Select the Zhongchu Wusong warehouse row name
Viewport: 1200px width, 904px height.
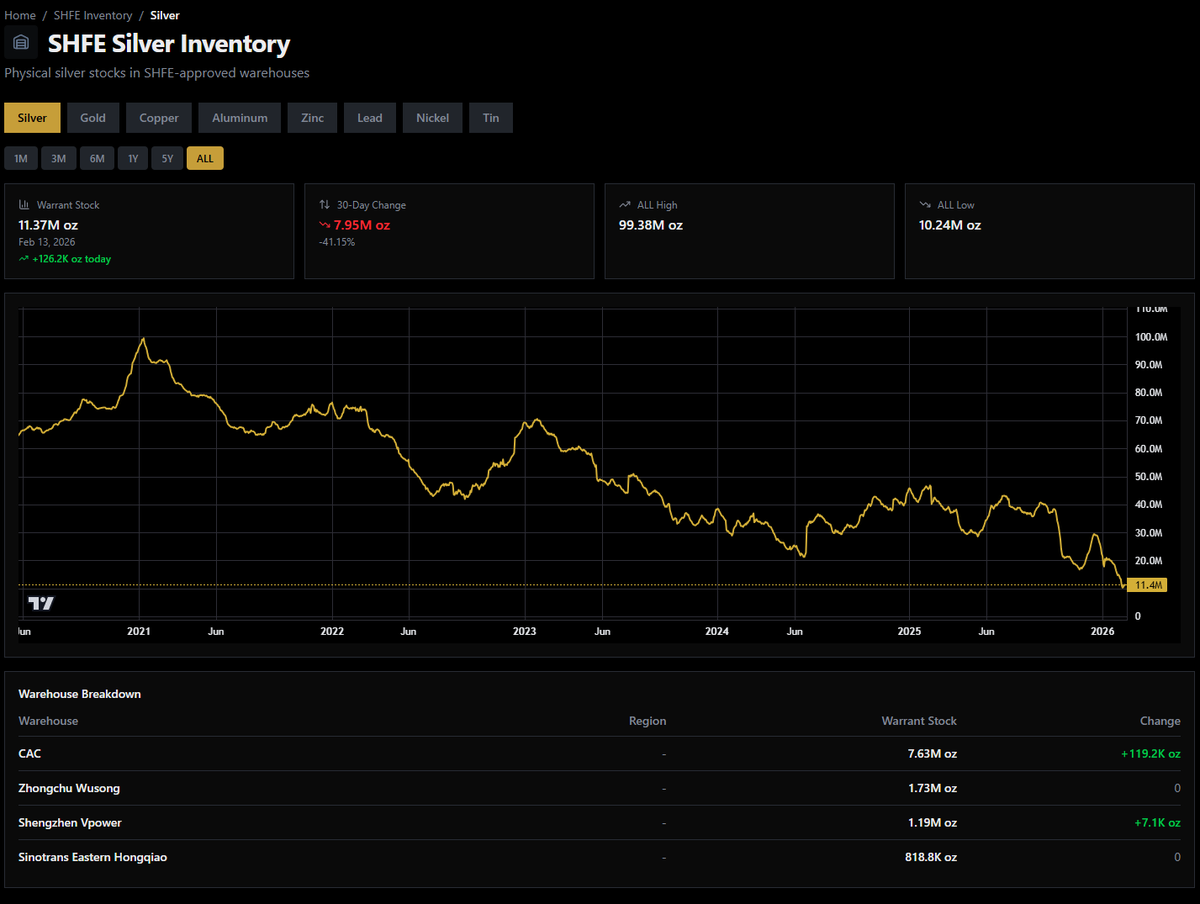(69, 788)
